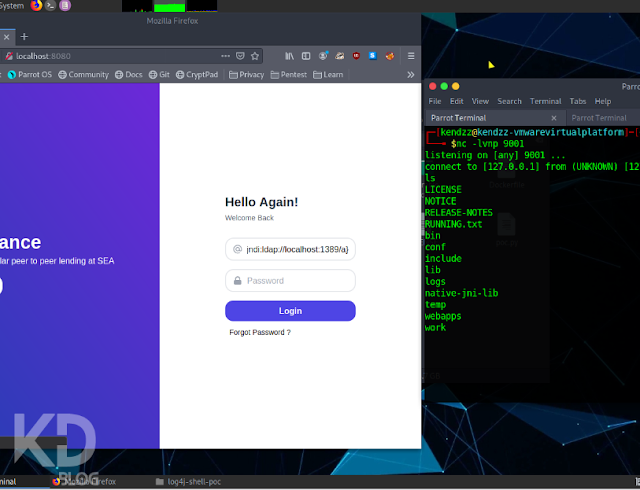
Task: Open Firefox from the top panel launcher
Action: 36,5
